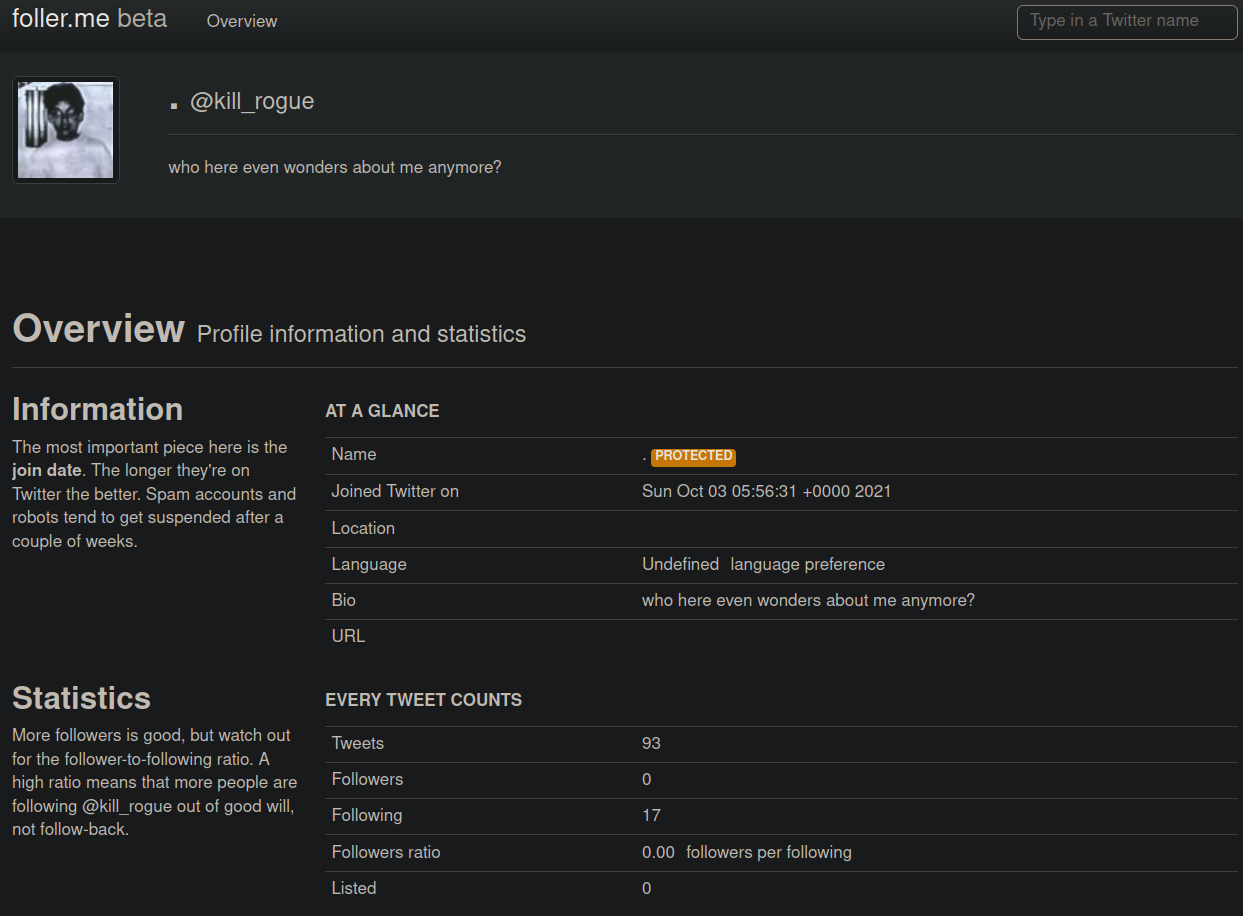Click the foller.me beta logo
Viewport: 1243px width, 916px height.
click(90, 19)
